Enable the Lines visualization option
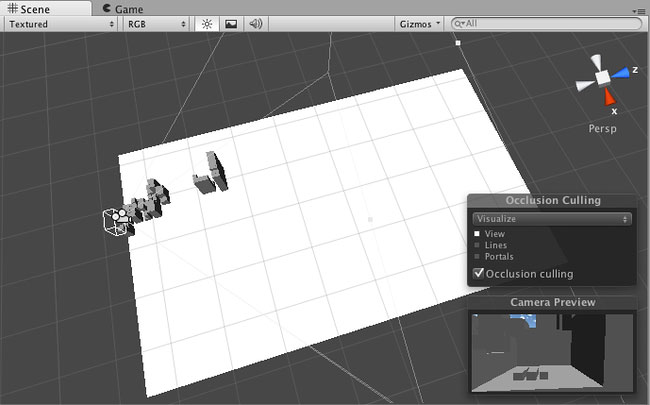The image size is (650, 405). pos(477,245)
